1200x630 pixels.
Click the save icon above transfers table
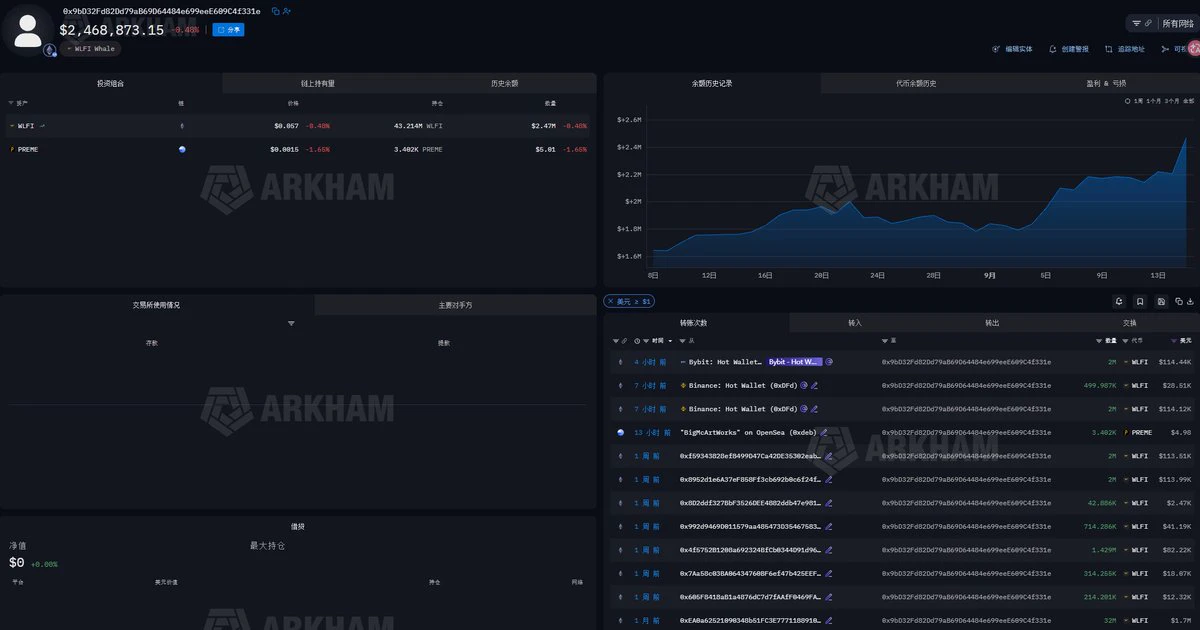[x=1161, y=301]
